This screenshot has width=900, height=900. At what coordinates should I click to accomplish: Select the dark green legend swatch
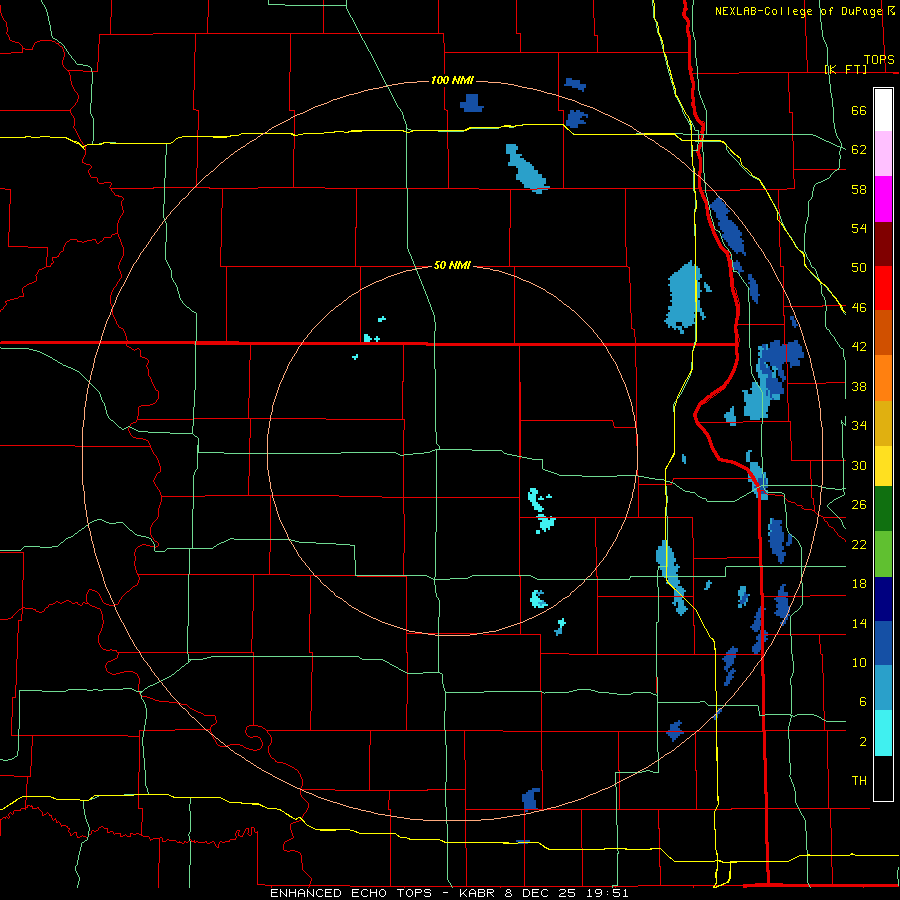[883, 509]
